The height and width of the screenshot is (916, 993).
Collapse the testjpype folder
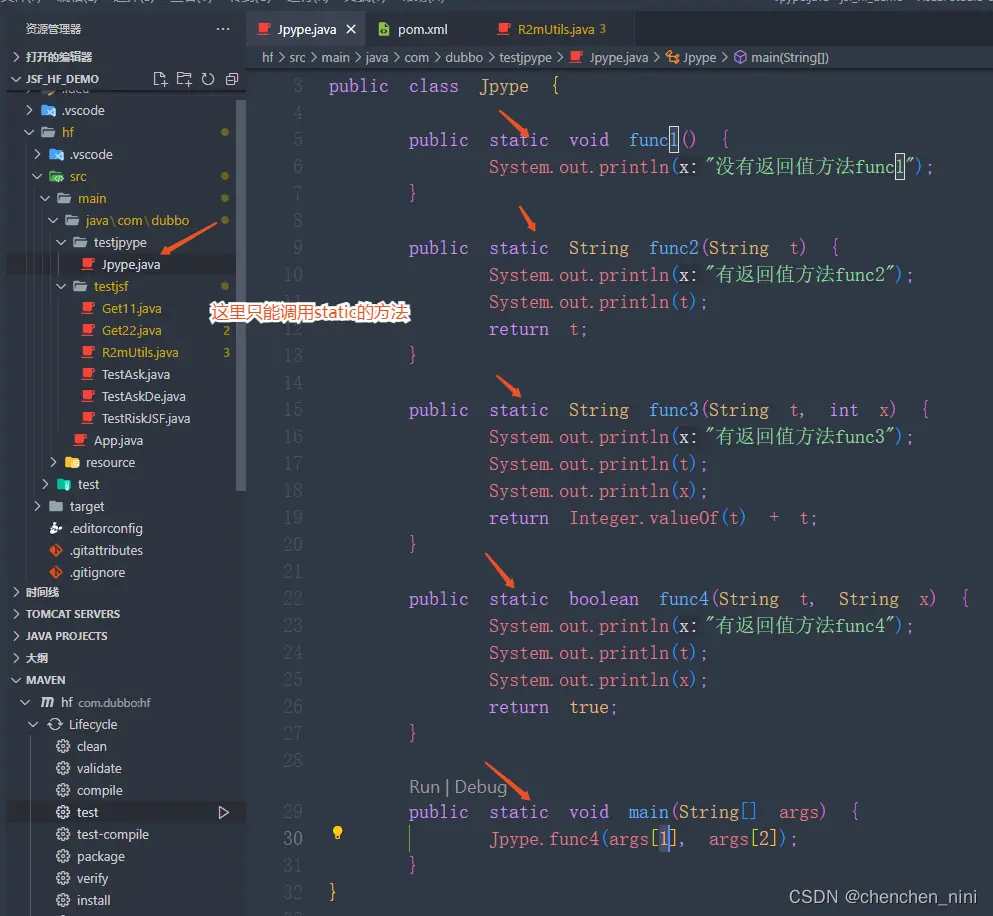(x=61, y=243)
